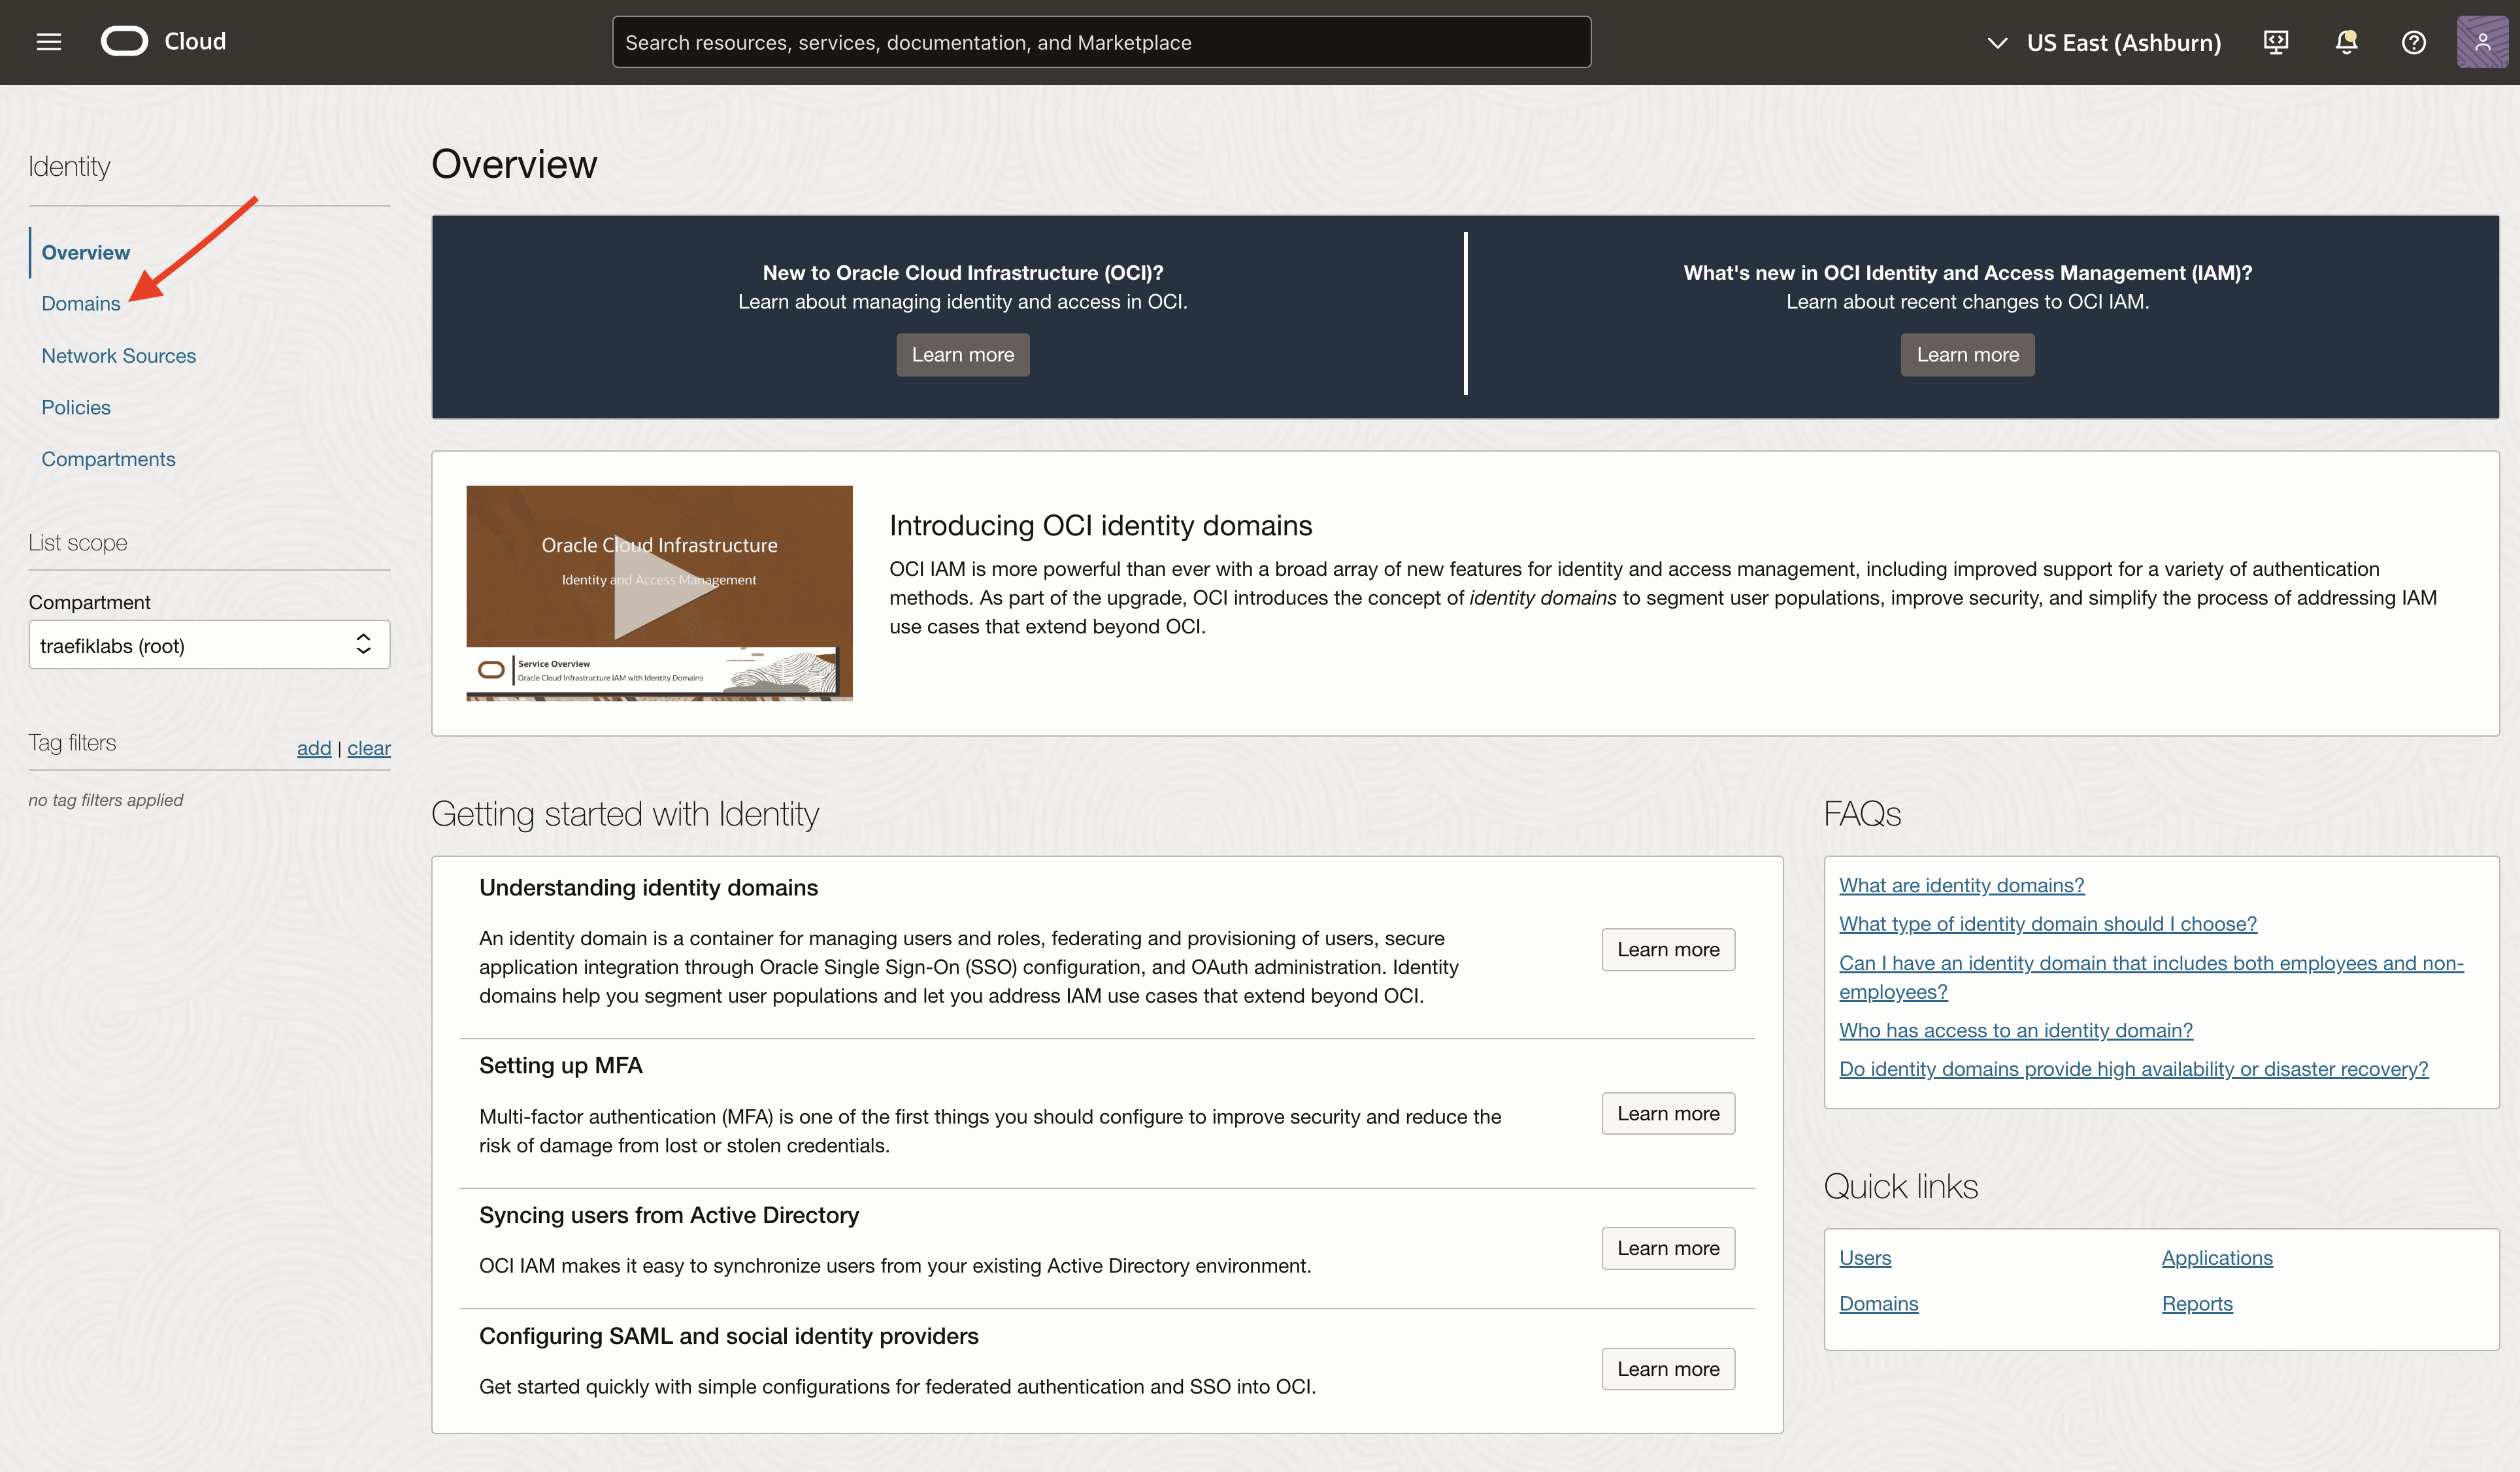Open the Applications quick link
This screenshot has height=1472, width=2520.
(x=2216, y=1258)
